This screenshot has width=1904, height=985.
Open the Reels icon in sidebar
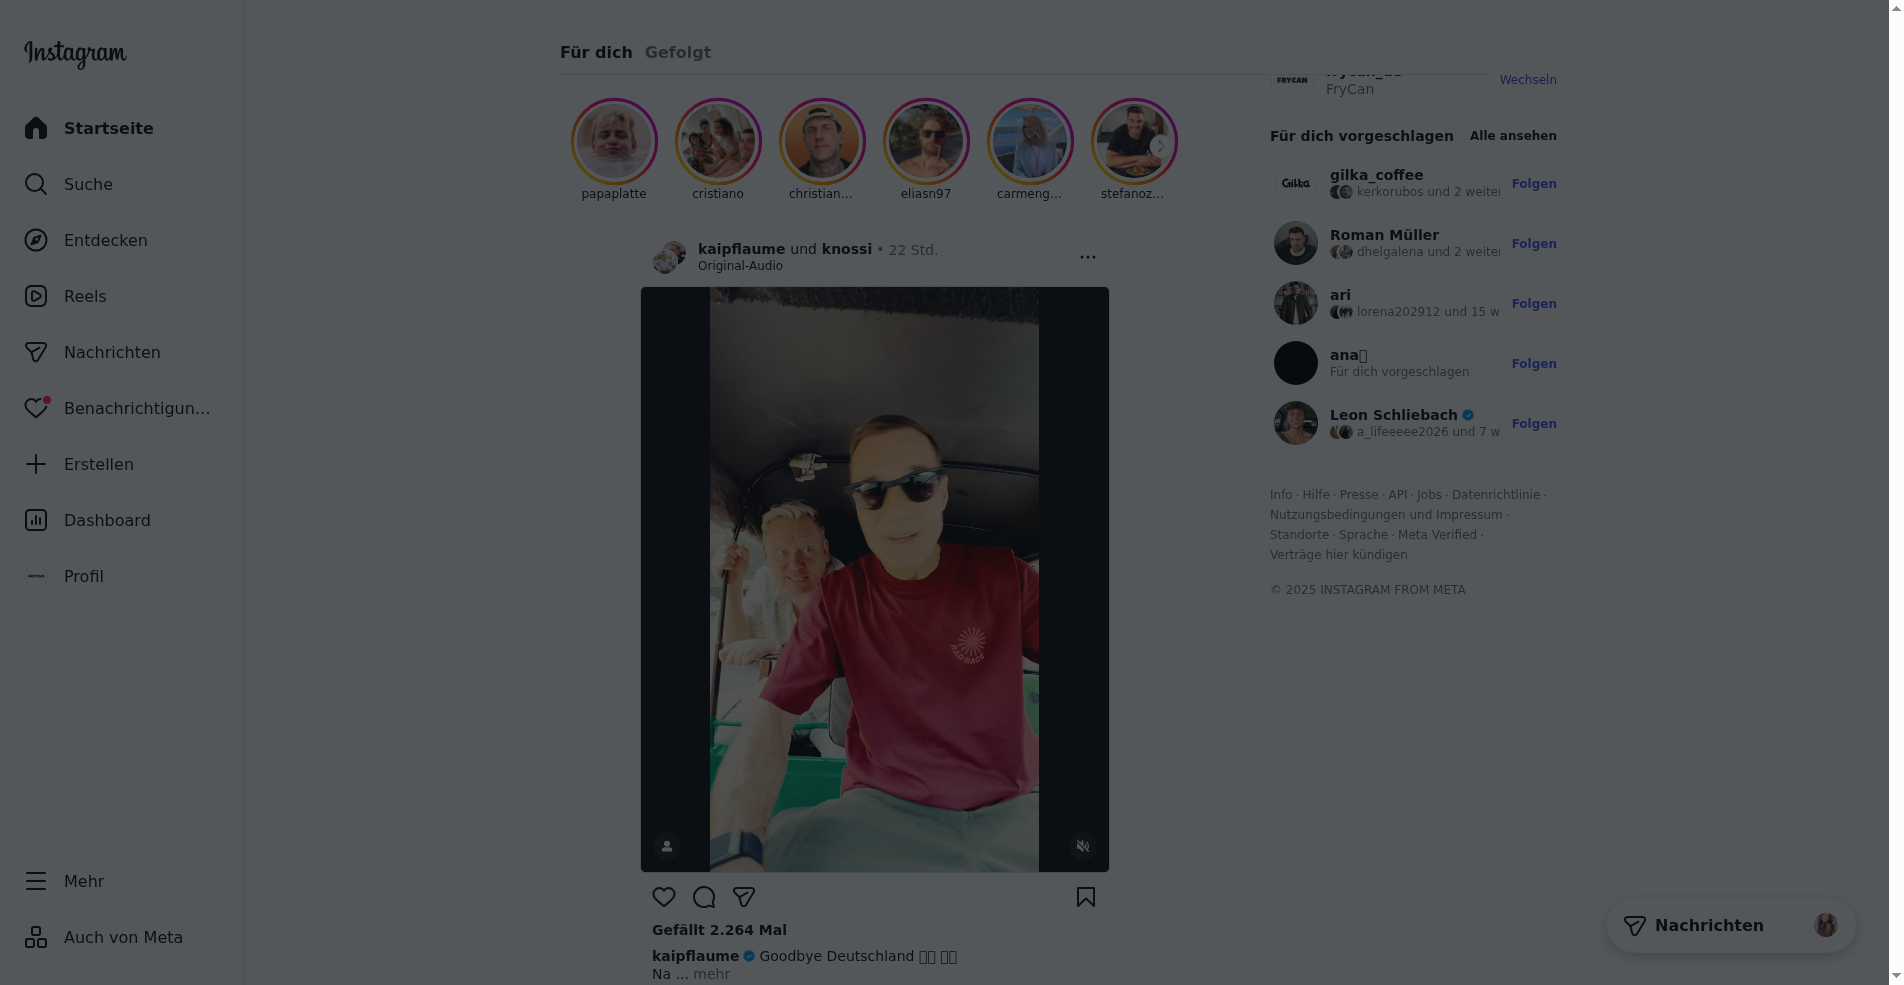point(36,296)
